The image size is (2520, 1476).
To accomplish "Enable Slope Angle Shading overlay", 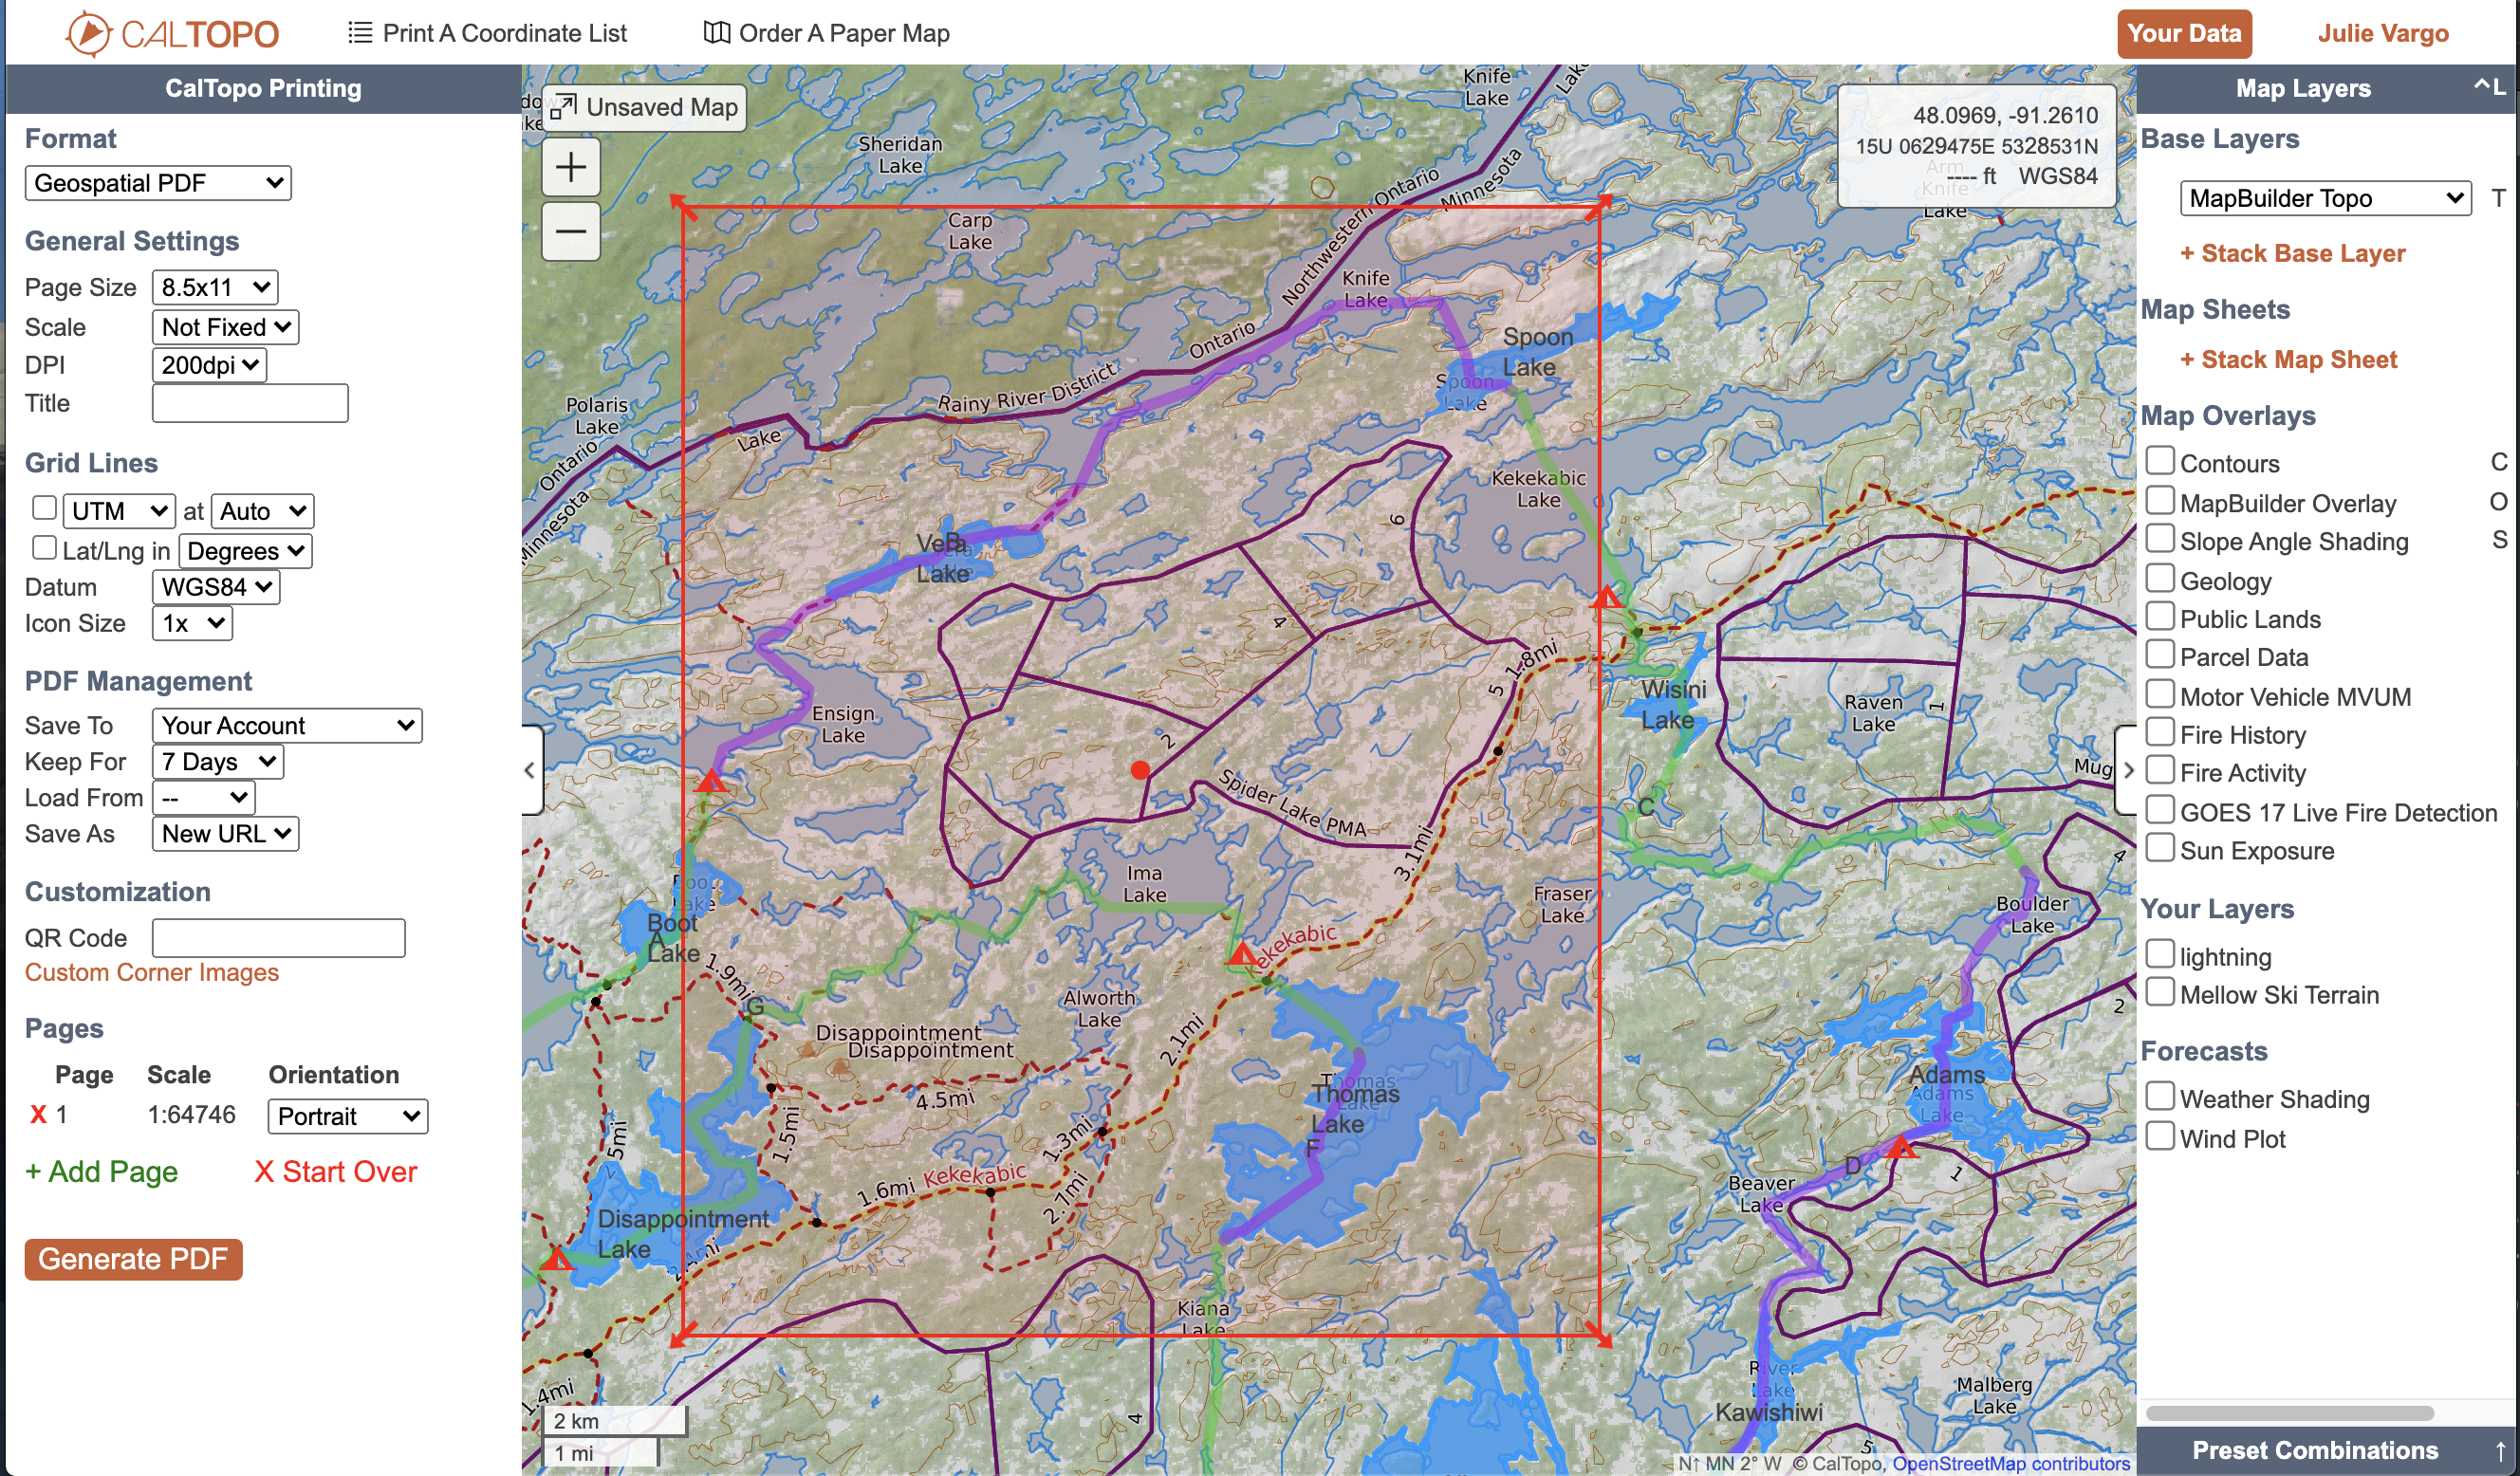I will (x=2160, y=539).
